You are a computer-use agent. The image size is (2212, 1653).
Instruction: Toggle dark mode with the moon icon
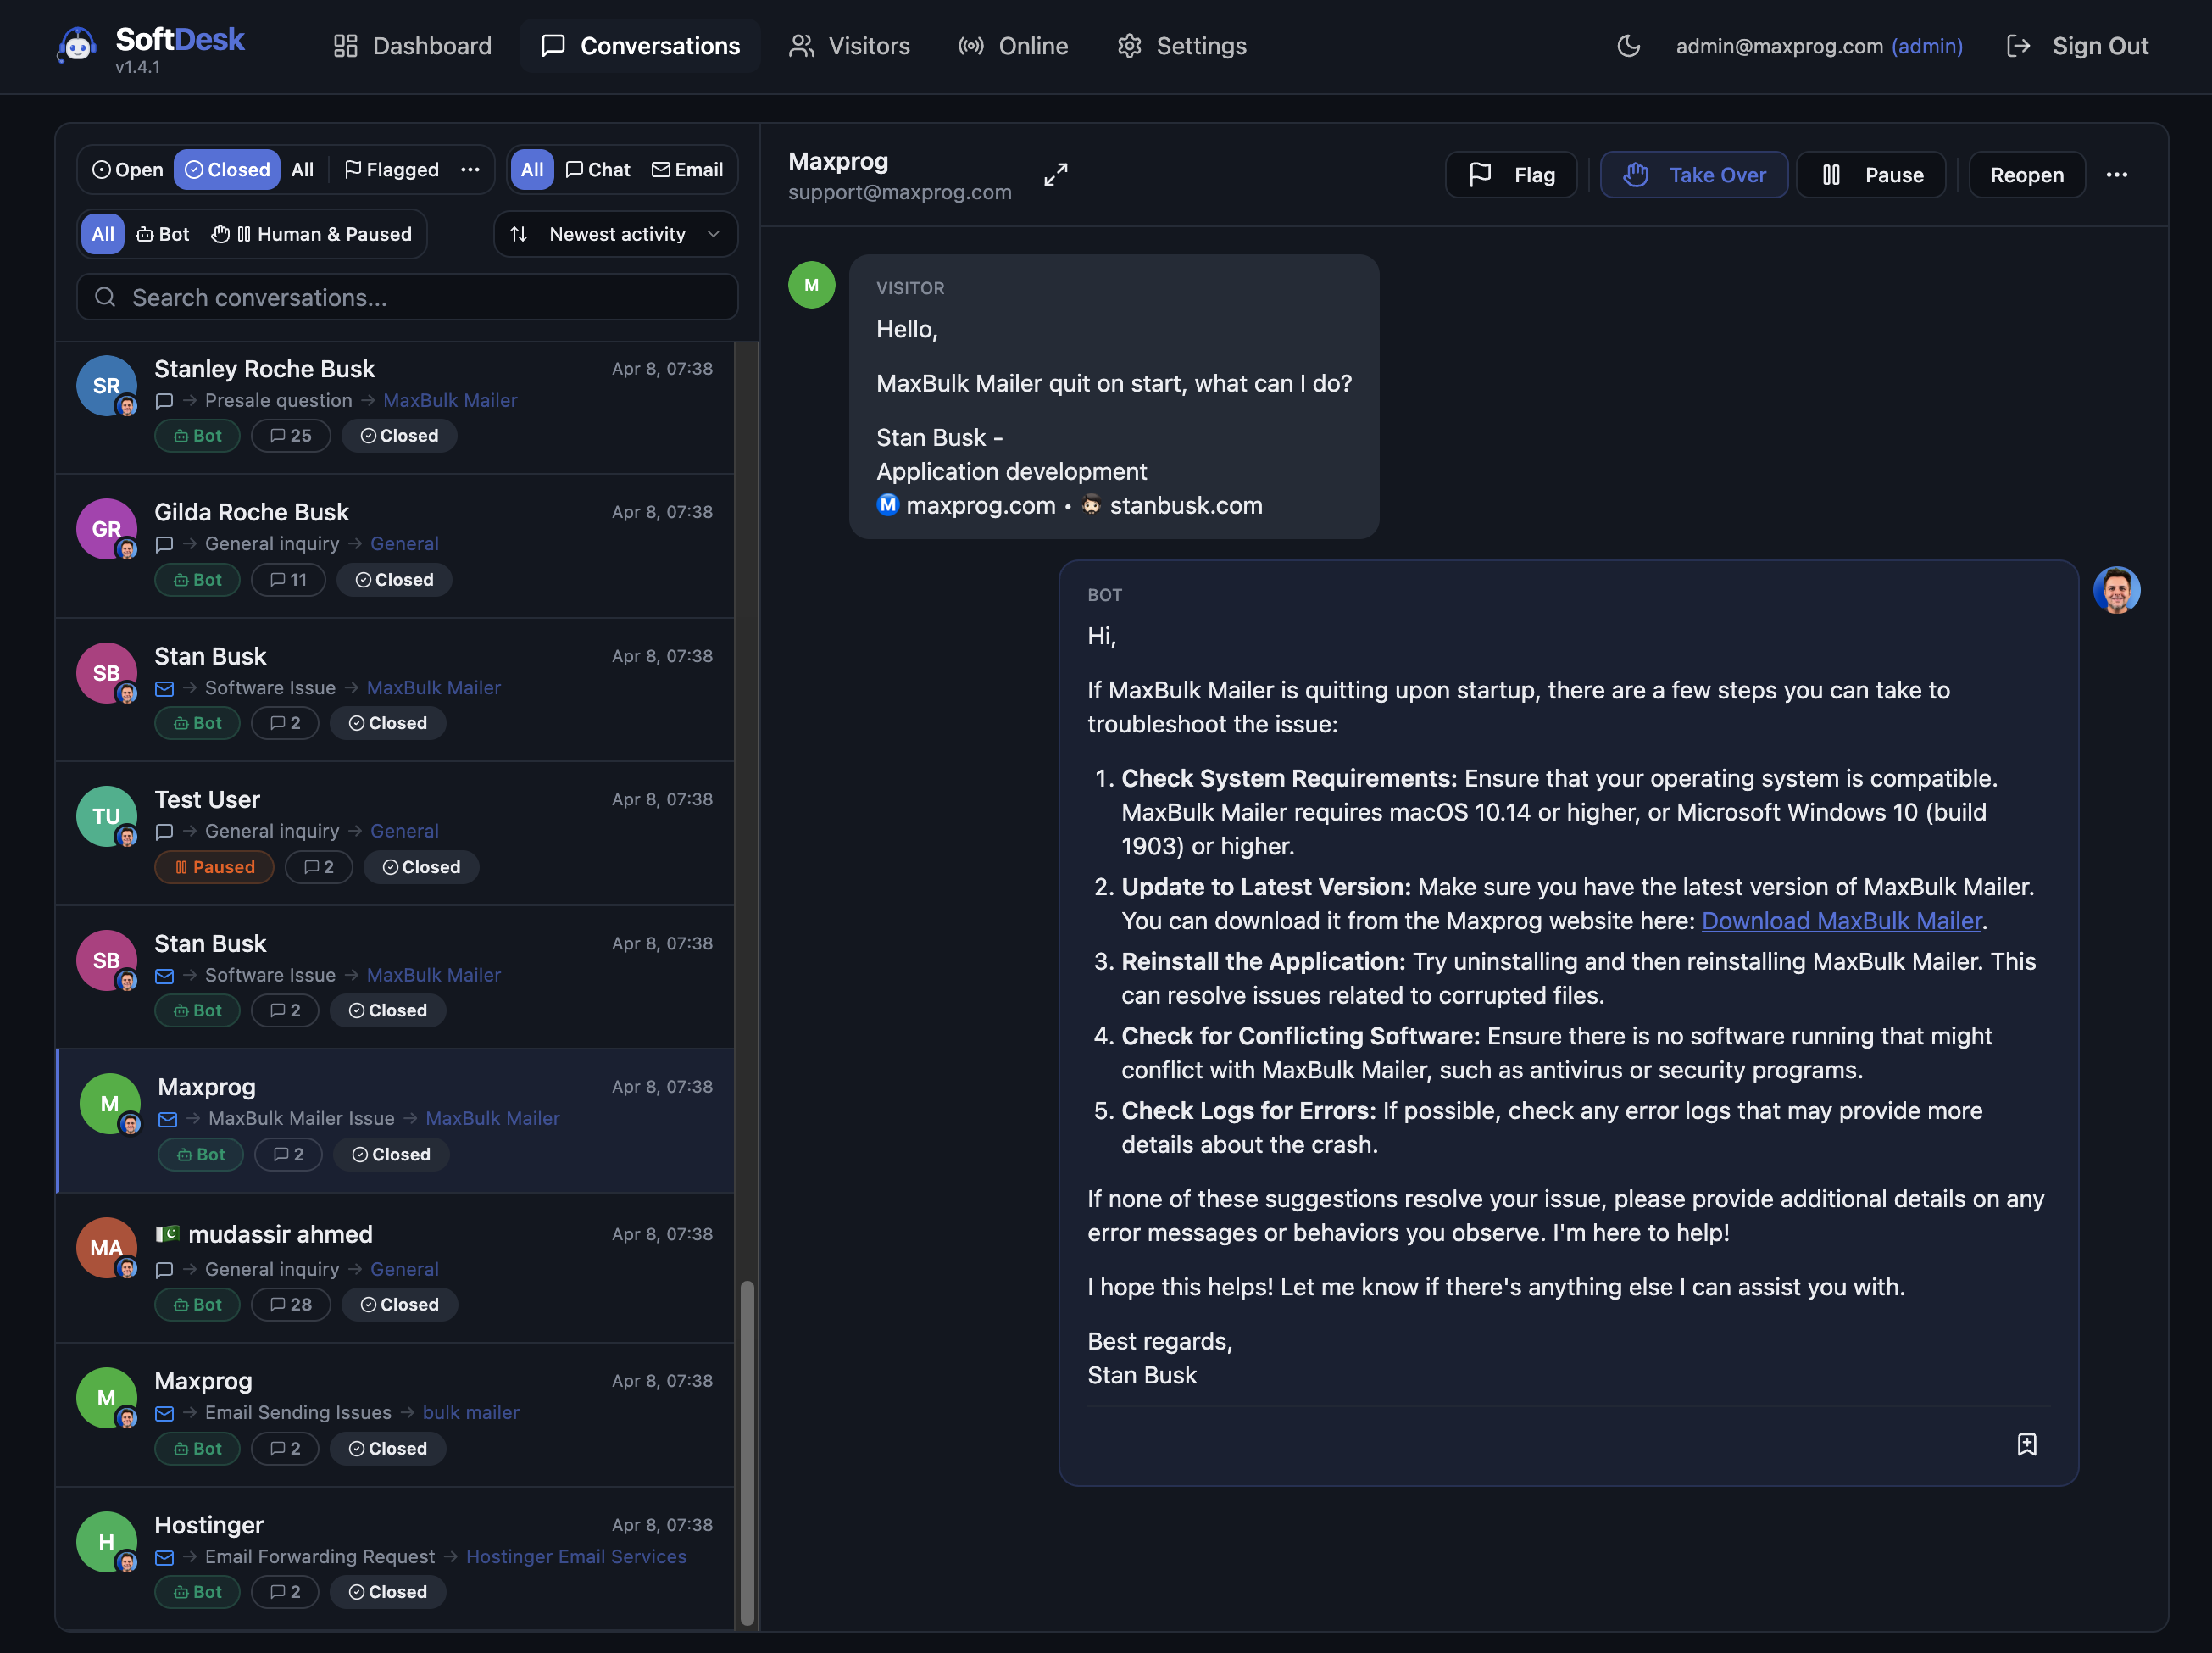pyautogui.click(x=1629, y=46)
